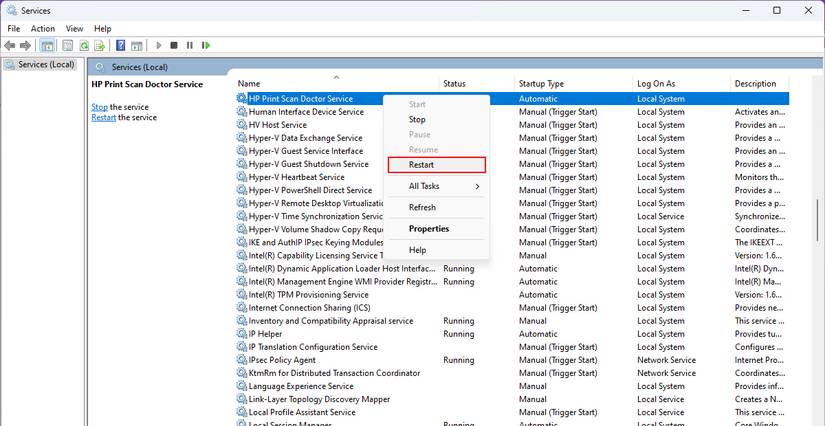
Task: Select KtmRm for Distributed Transaction Coordinator row
Action: [x=511, y=373]
